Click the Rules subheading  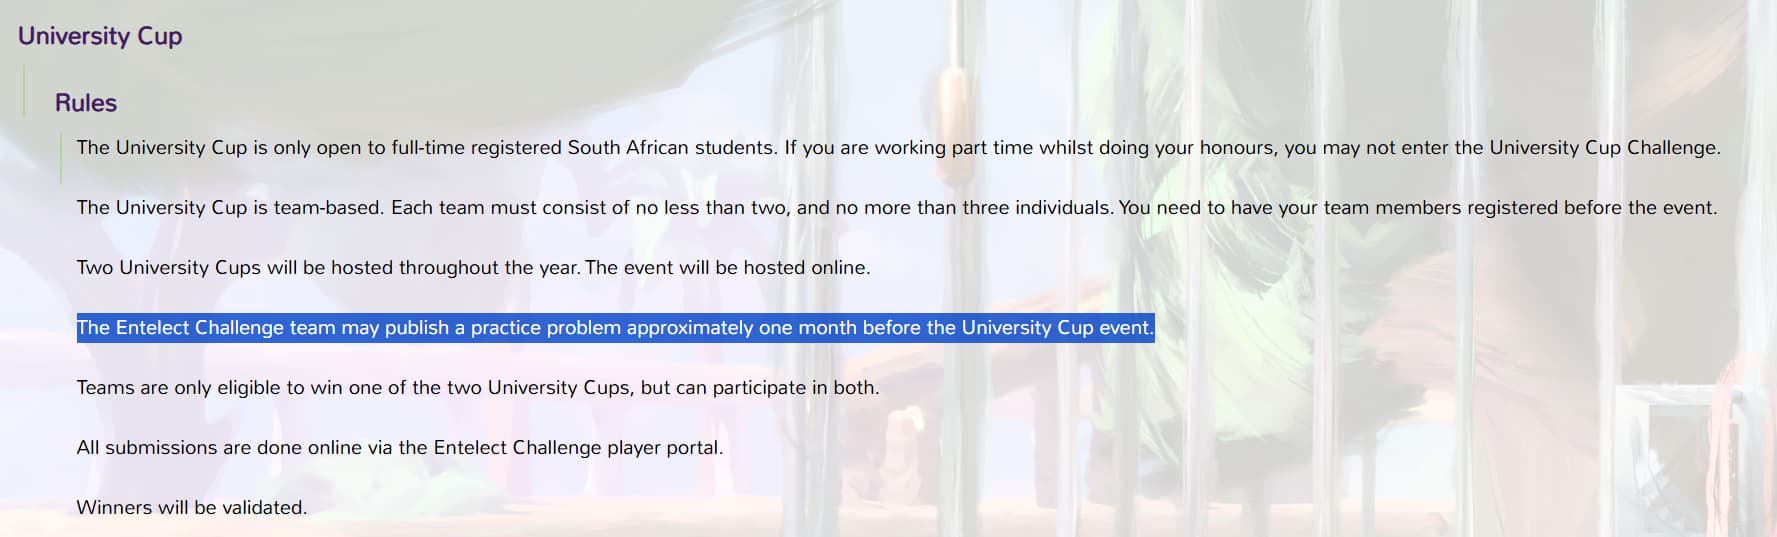pyautogui.click(x=86, y=103)
